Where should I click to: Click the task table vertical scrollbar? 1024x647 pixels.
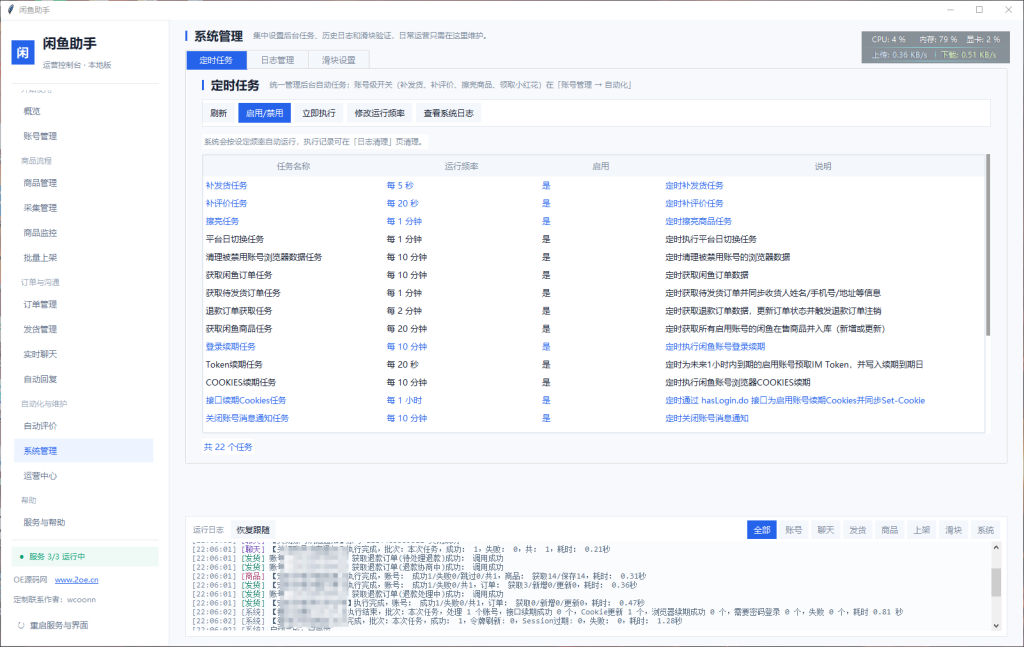pyautogui.click(x=987, y=245)
